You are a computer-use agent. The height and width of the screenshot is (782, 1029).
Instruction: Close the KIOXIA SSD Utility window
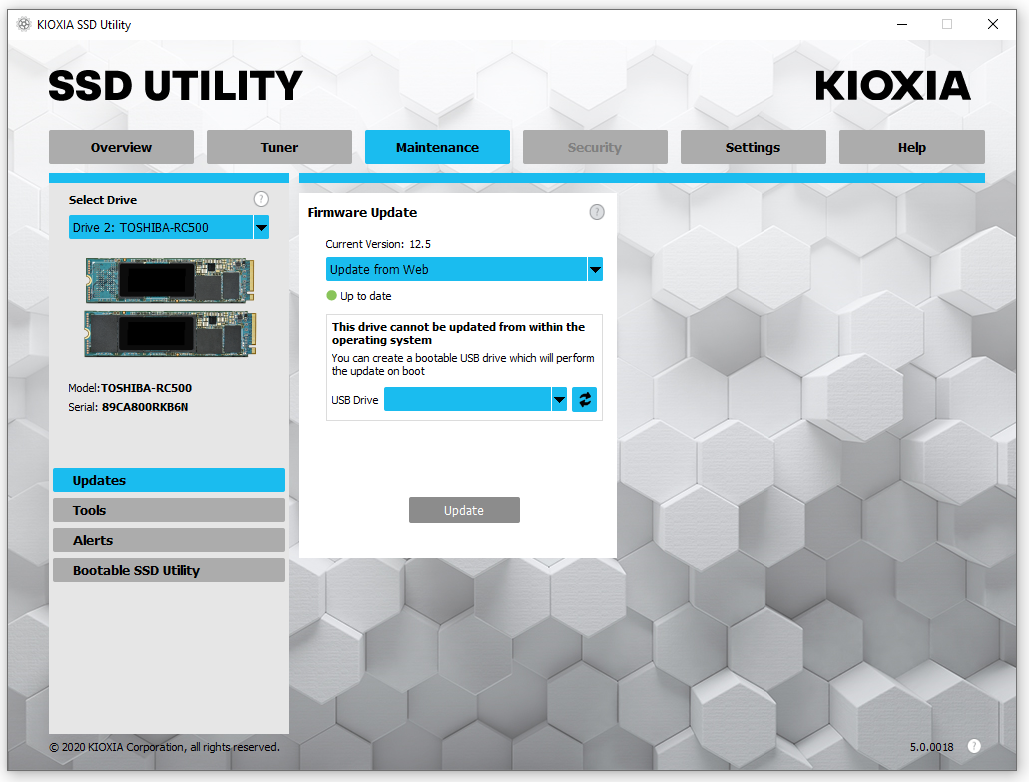993,24
